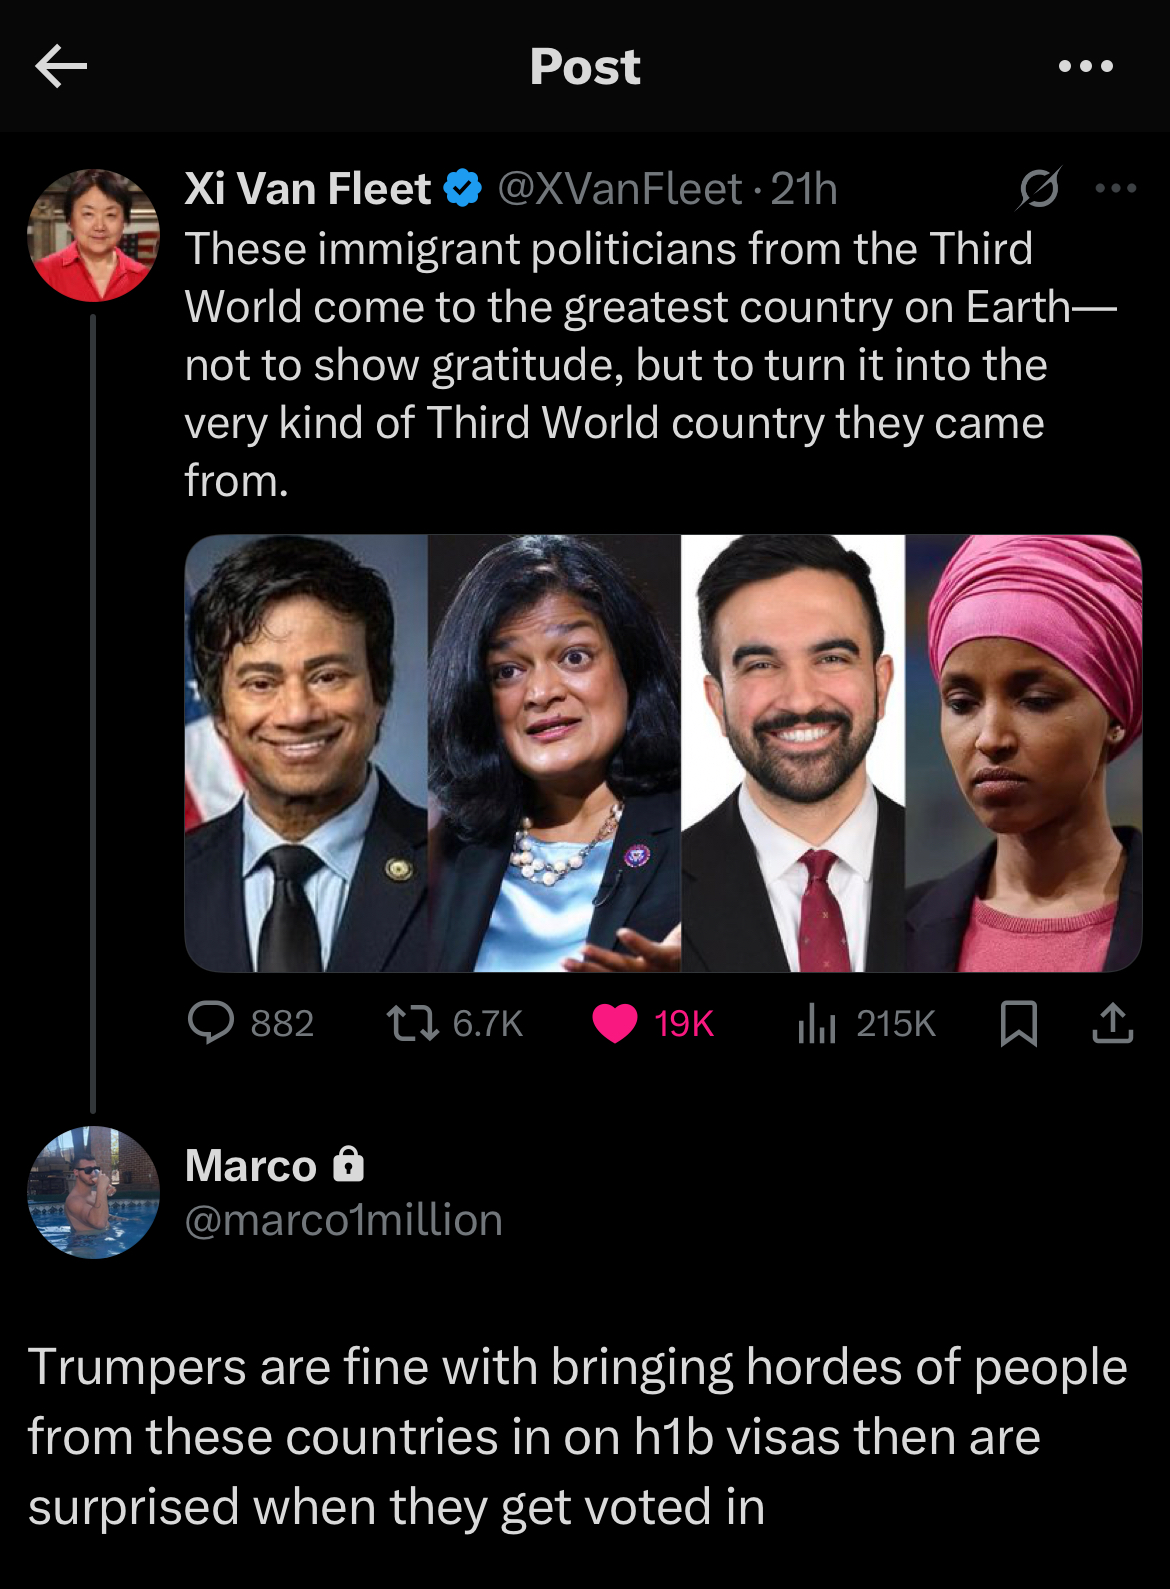Viewport: 1170px width, 1589px height.
Task: Open replies via the 882 comment icon
Action: [x=211, y=1023]
